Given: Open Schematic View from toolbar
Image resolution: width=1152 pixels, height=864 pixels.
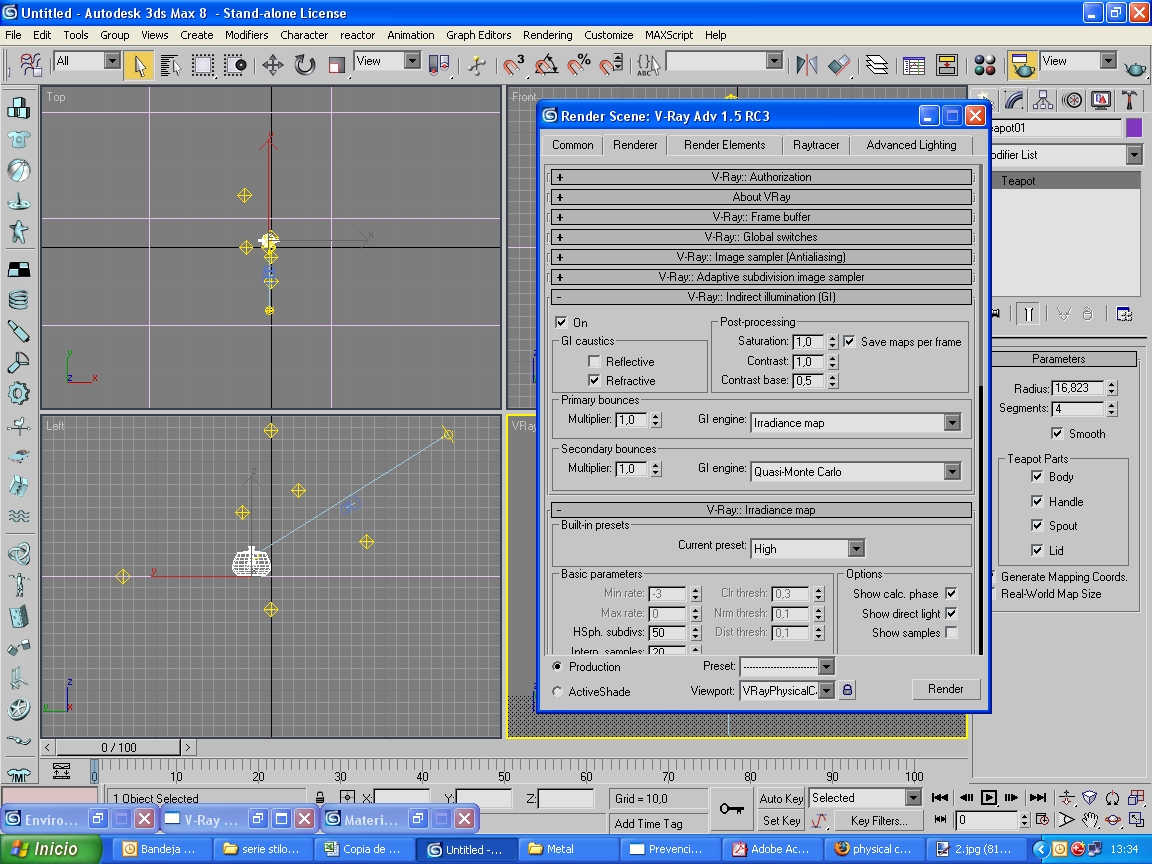Looking at the screenshot, I should [946, 65].
